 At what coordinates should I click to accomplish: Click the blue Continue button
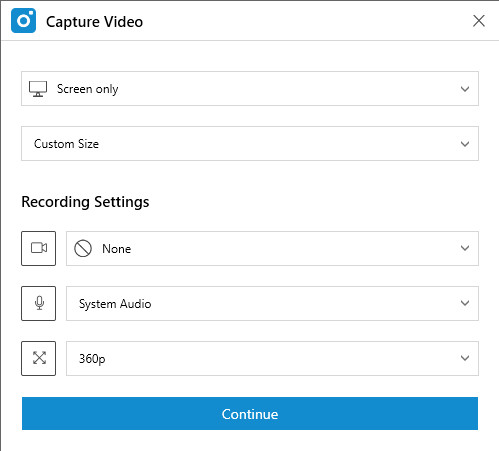250,413
